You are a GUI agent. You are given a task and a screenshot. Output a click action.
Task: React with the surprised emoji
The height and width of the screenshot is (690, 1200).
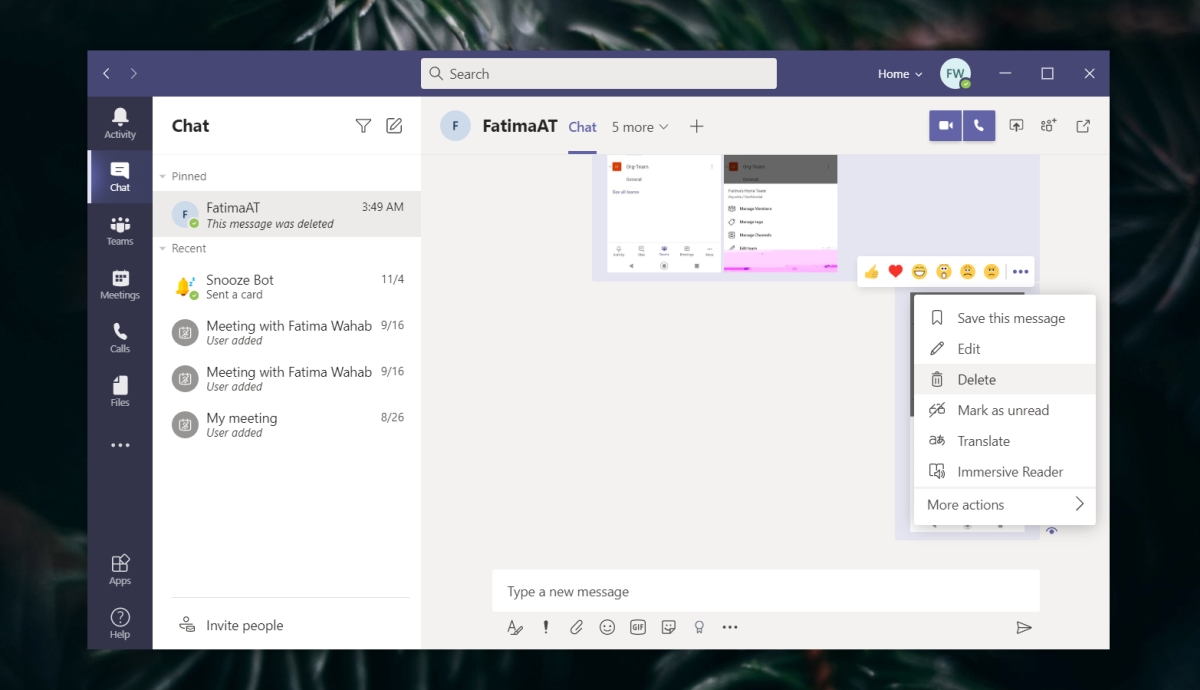(944, 271)
